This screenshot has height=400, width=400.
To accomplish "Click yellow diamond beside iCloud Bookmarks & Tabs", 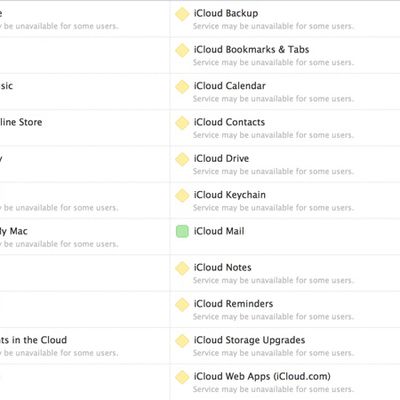I will (182, 50).
